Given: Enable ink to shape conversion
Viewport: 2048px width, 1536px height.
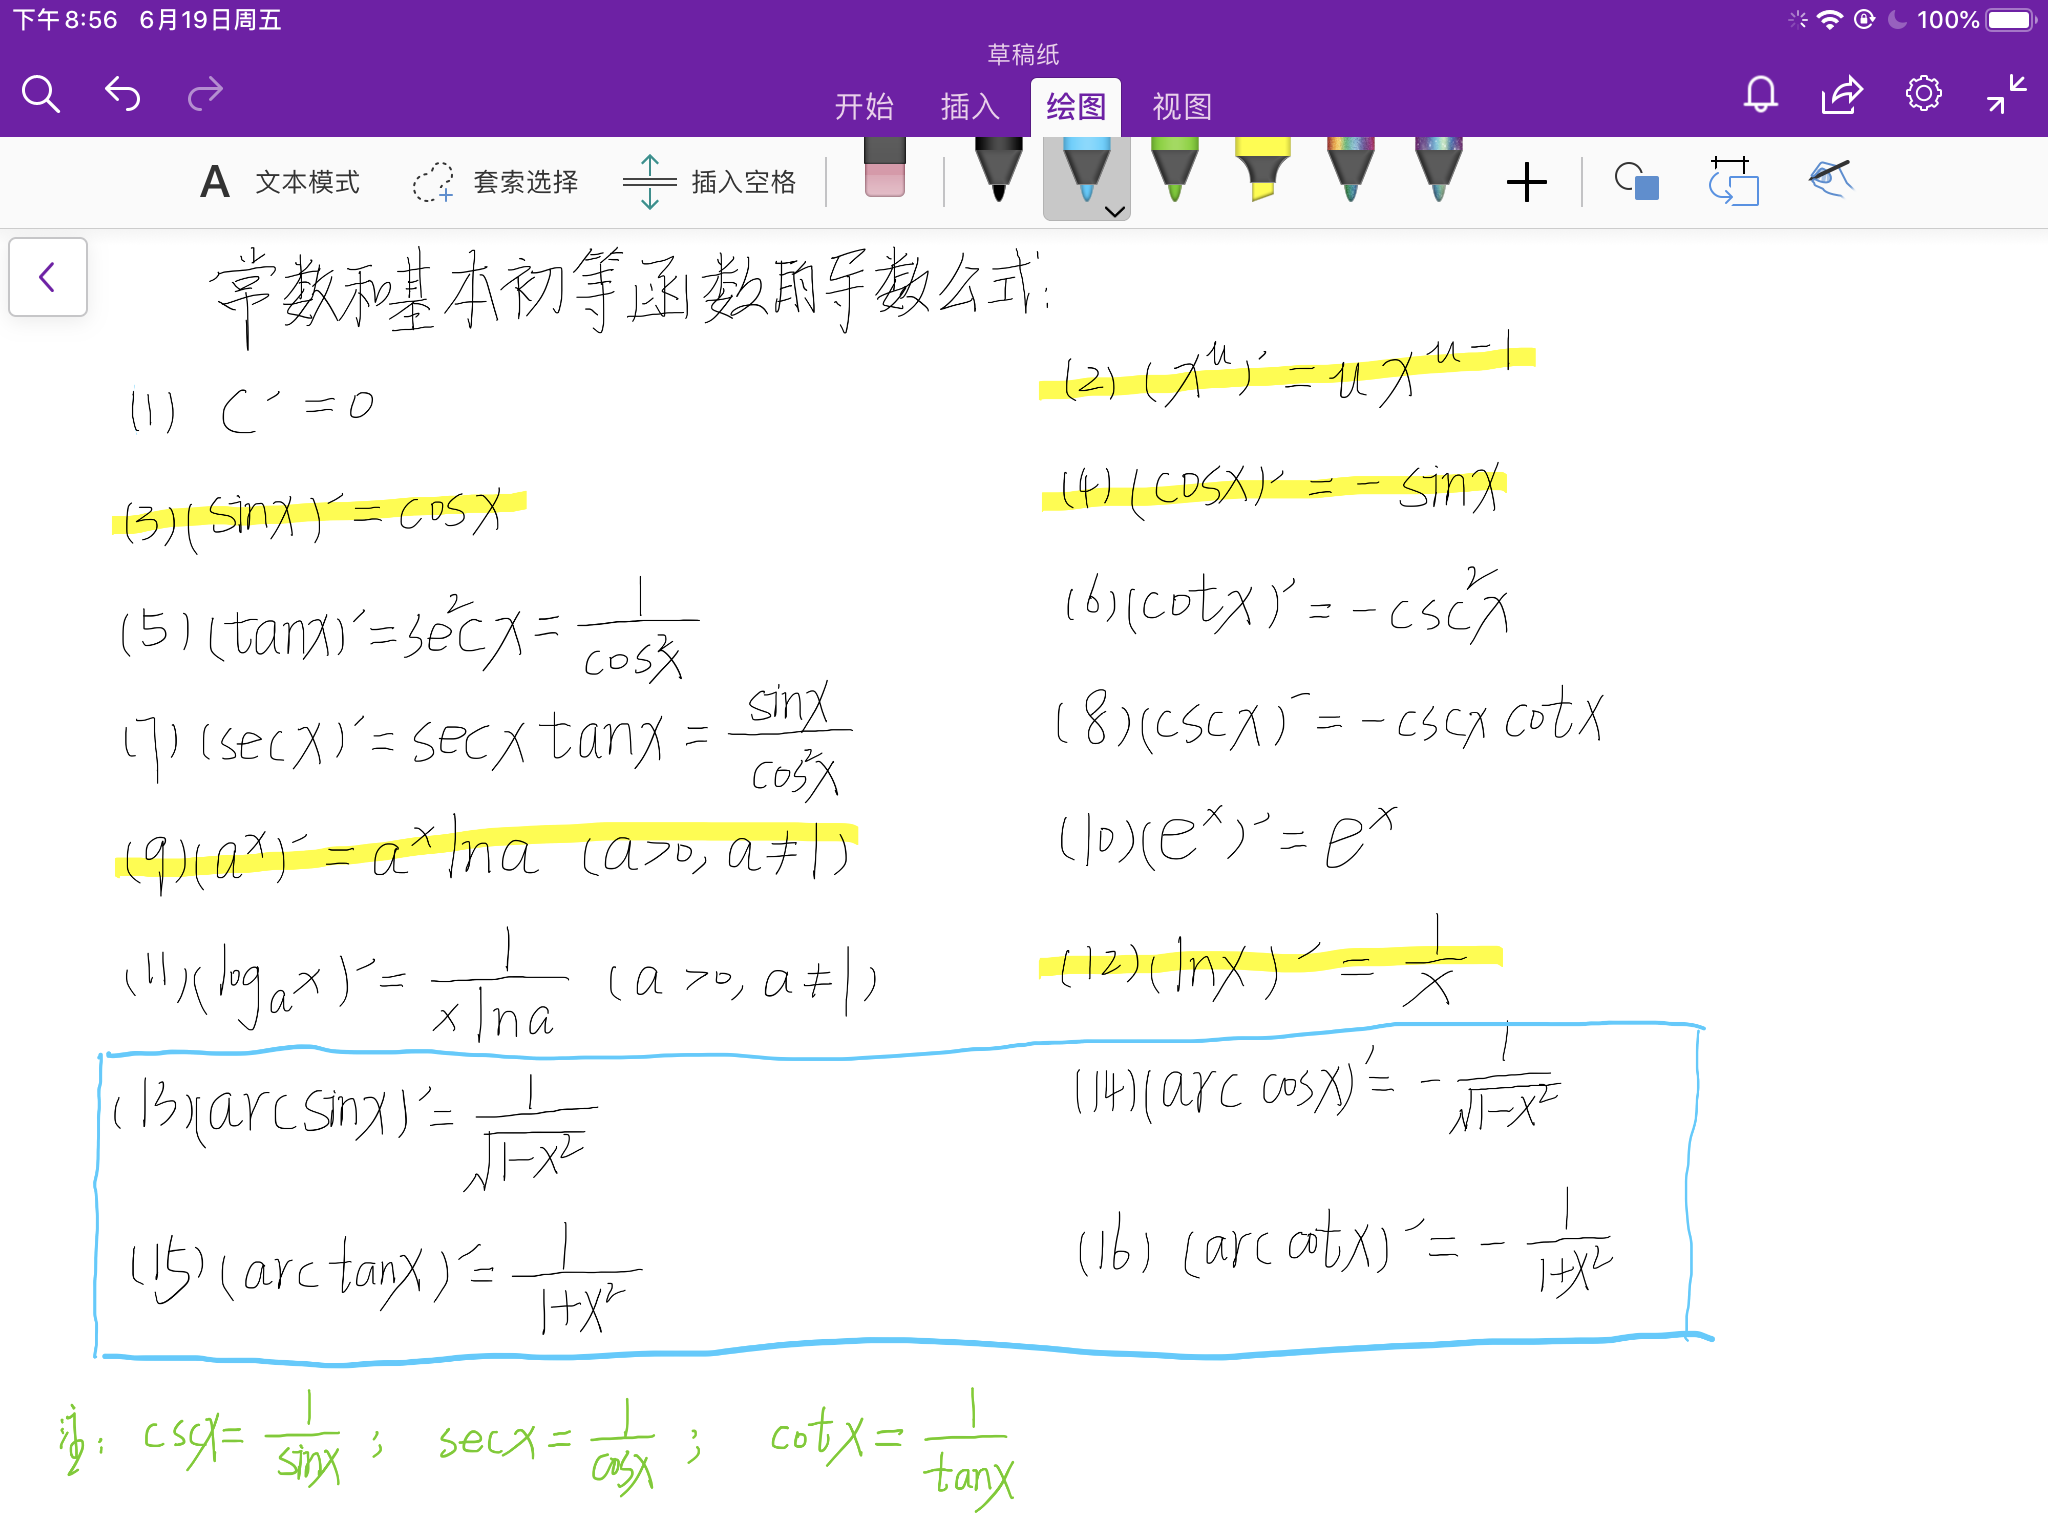Looking at the screenshot, I should pyautogui.click(x=1638, y=181).
